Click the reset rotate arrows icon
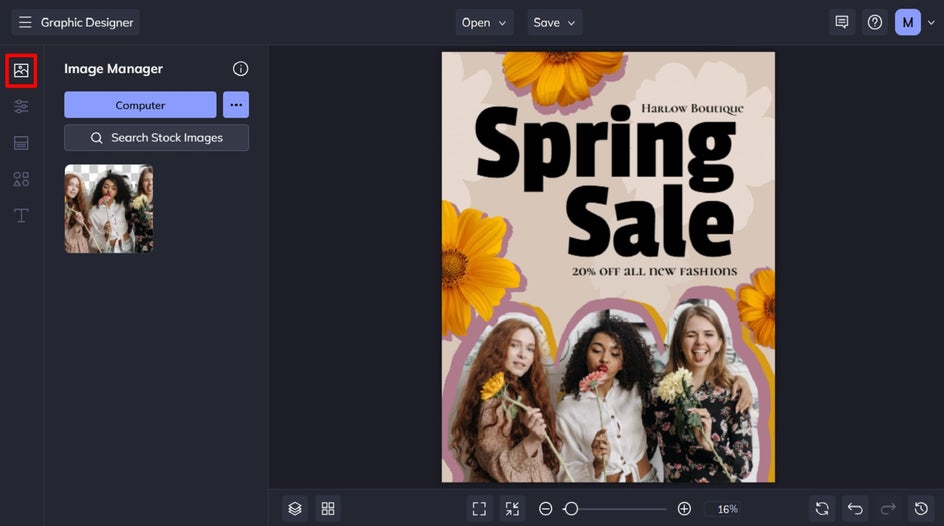The image size is (944, 526). tap(822, 509)
